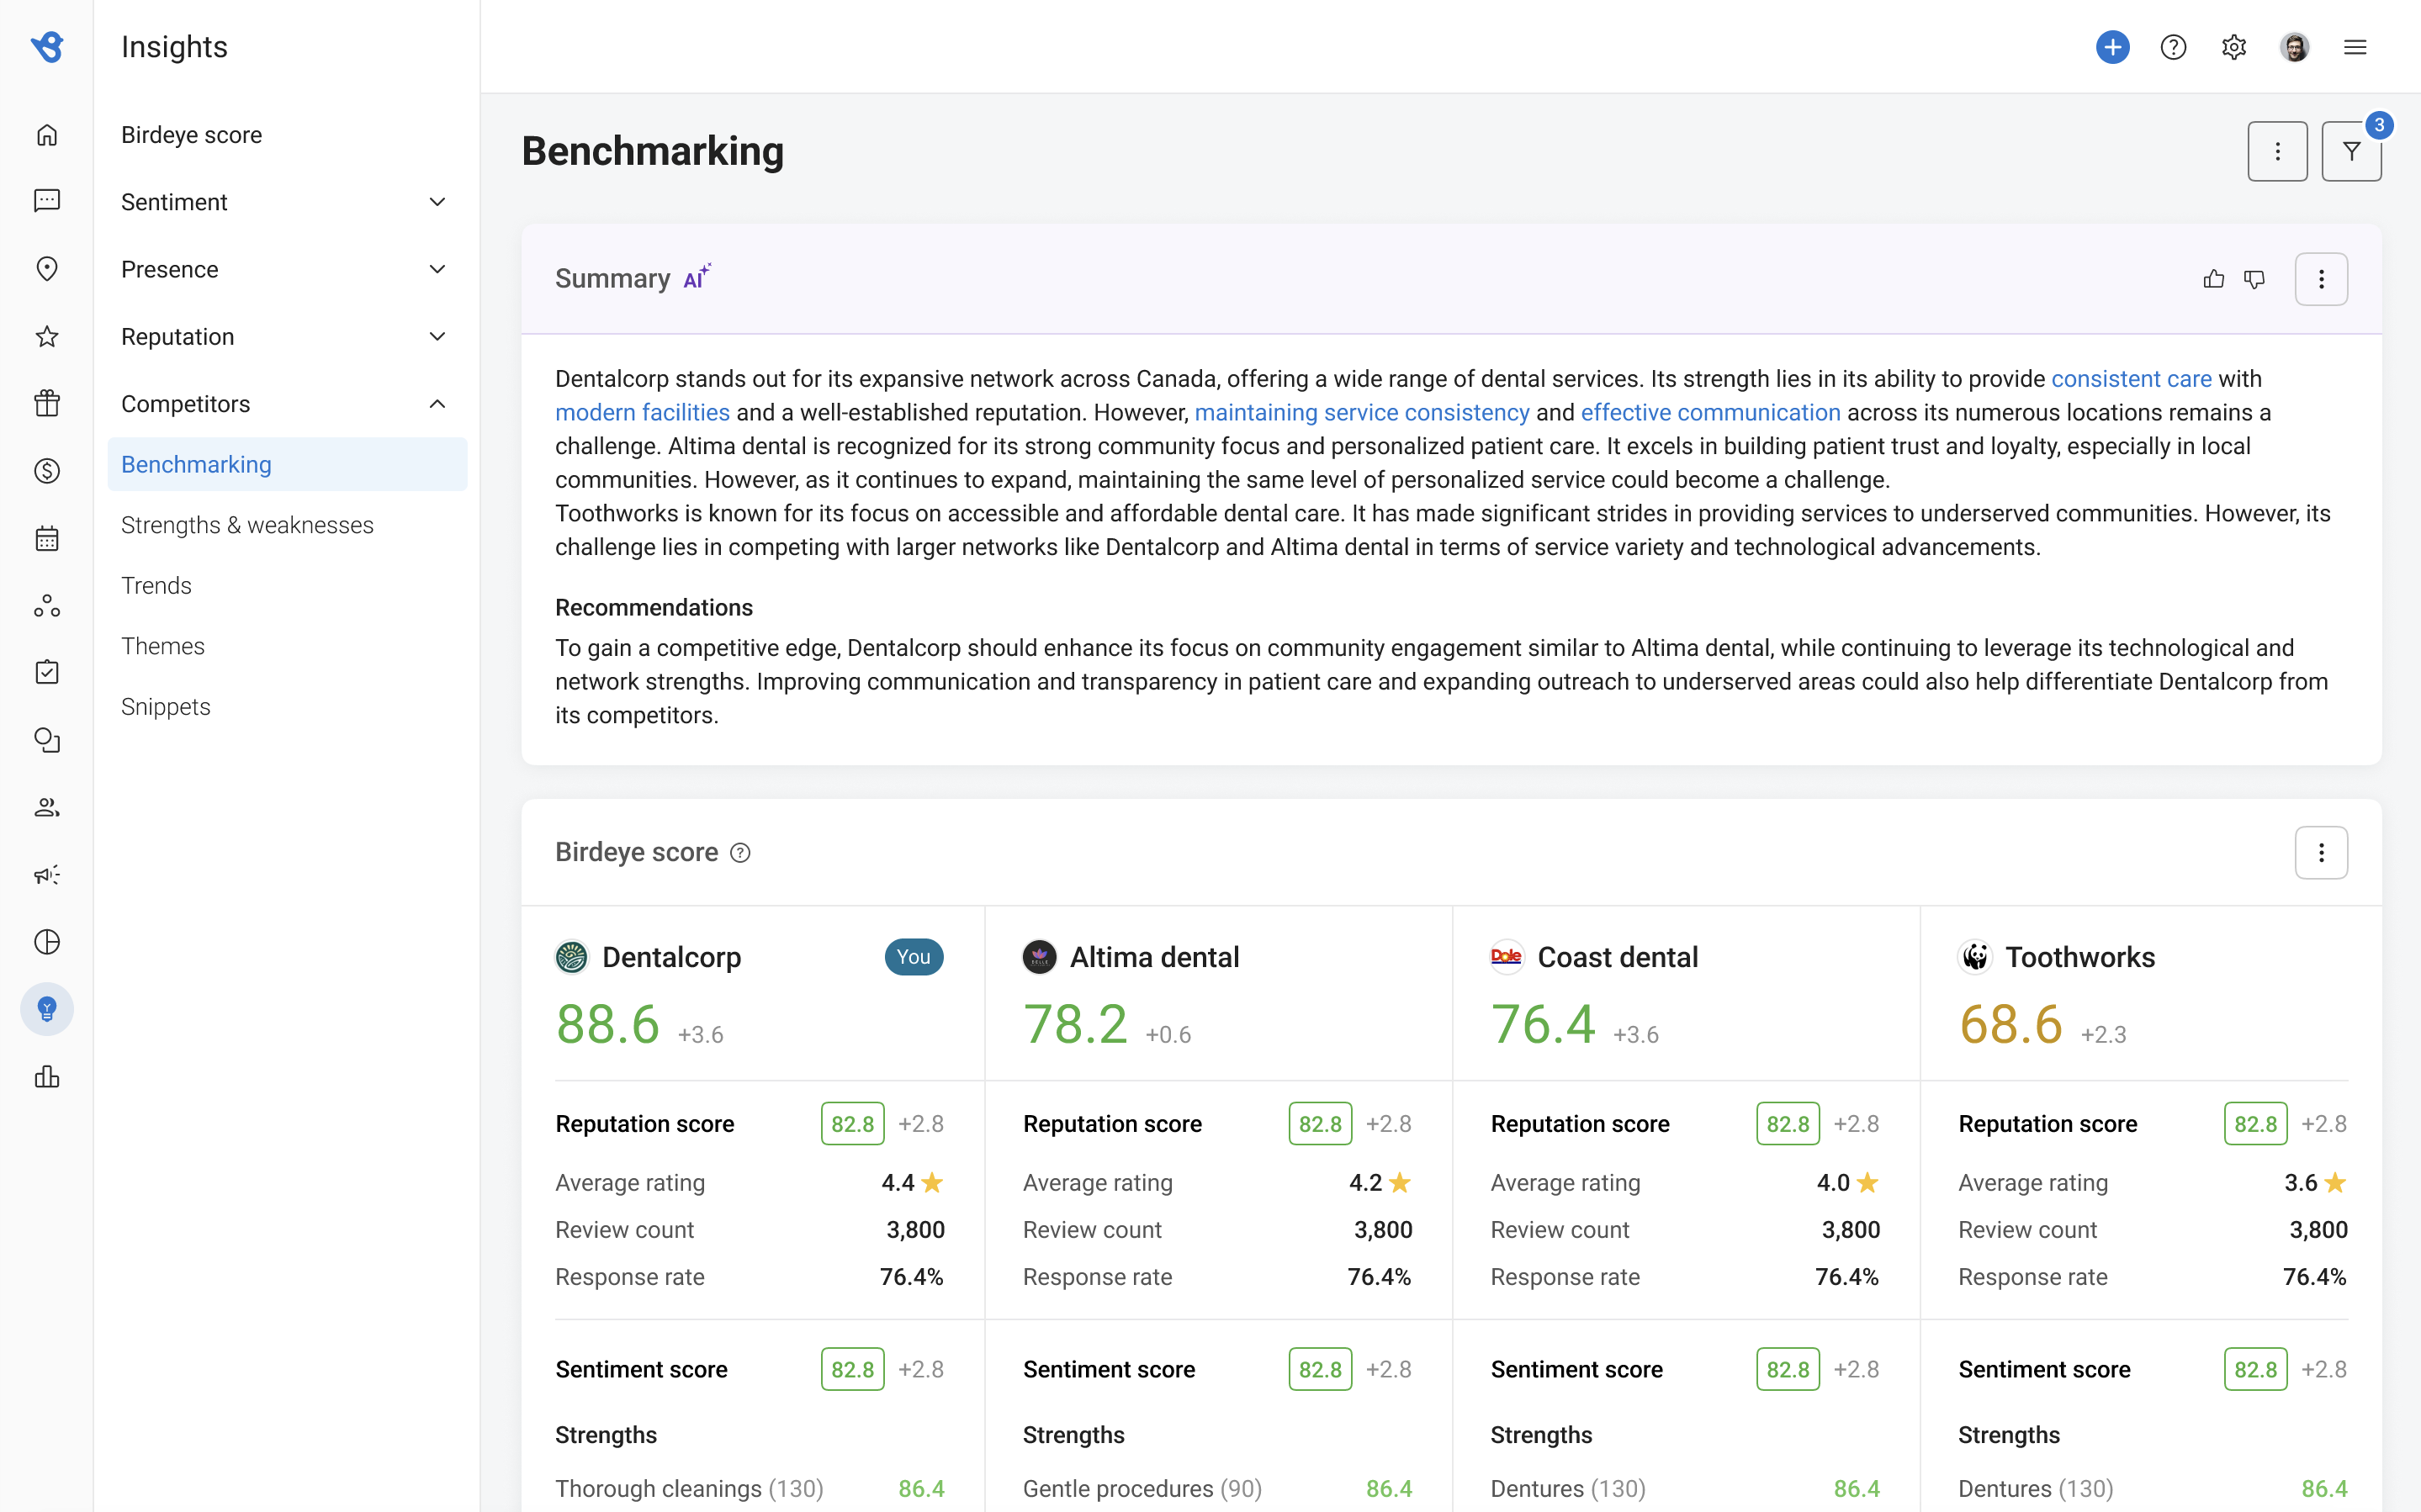
Task: Open Benchmarking page more options menu
Action: pos(2277,151)
